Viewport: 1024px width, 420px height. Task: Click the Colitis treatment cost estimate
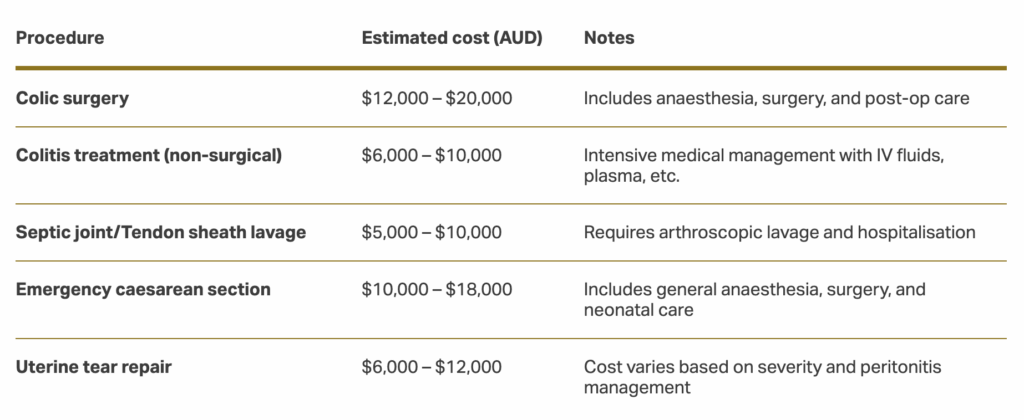tap(432, 155)
